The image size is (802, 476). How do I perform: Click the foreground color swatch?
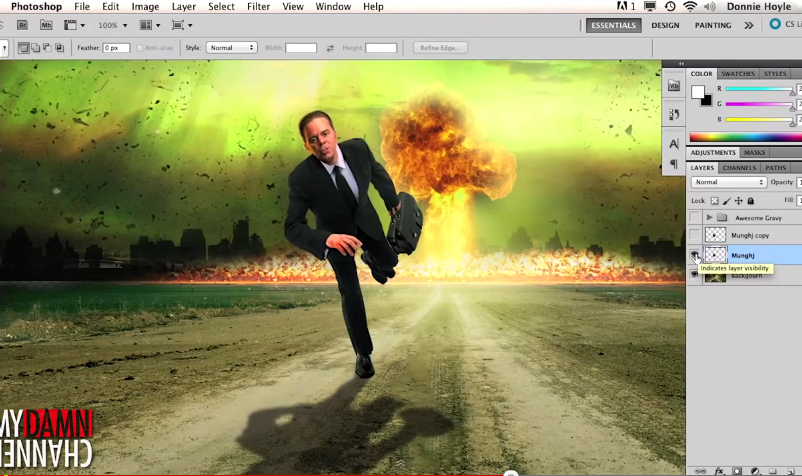pos(698,92)
